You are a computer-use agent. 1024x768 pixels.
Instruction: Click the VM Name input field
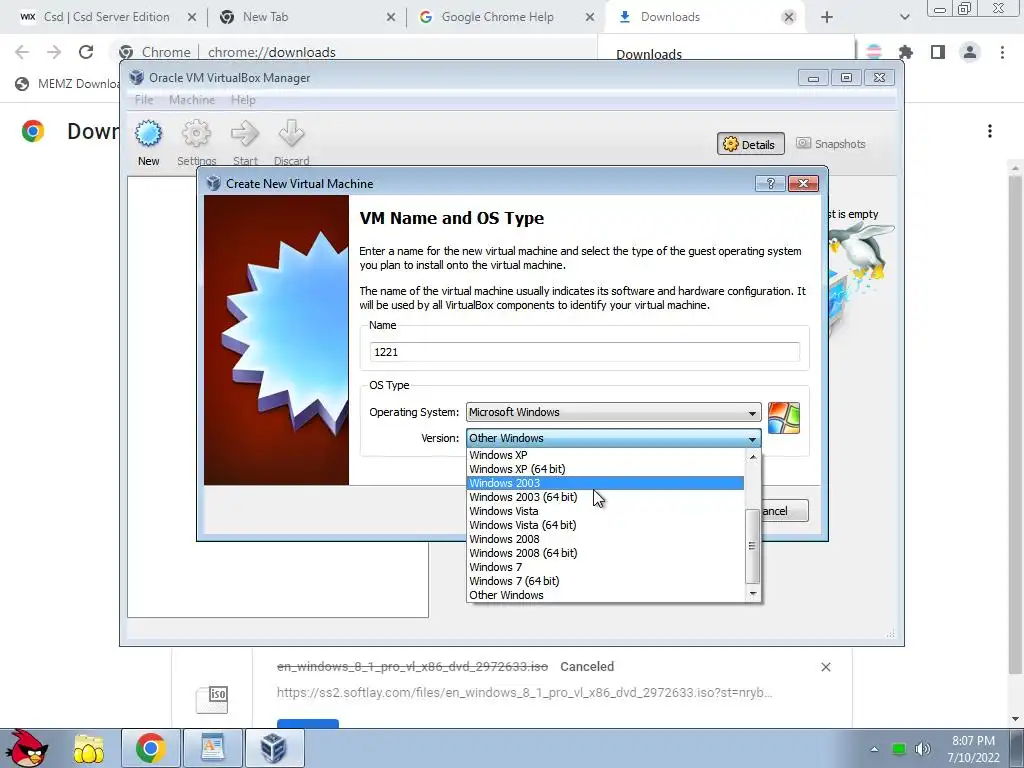coord(584,352)
